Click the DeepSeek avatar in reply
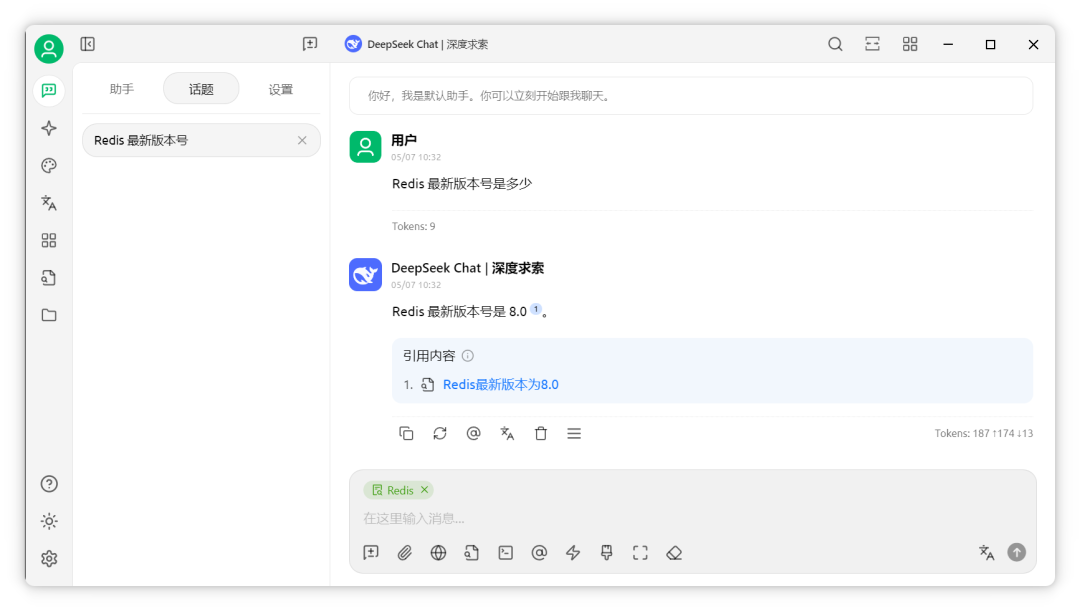This screenshot has width=1080, height=611. point(365,274)
